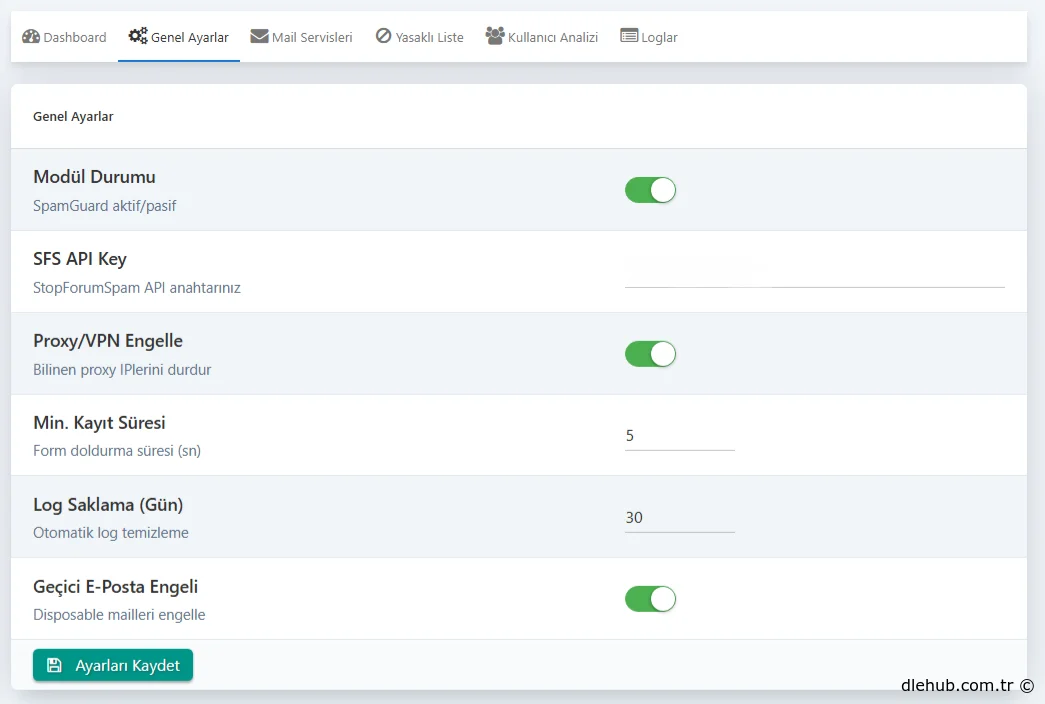Select the Log Saklama days field
The width and height of the screenshot is (1045, 704).
pyautogui.click(x=679, y=518)
